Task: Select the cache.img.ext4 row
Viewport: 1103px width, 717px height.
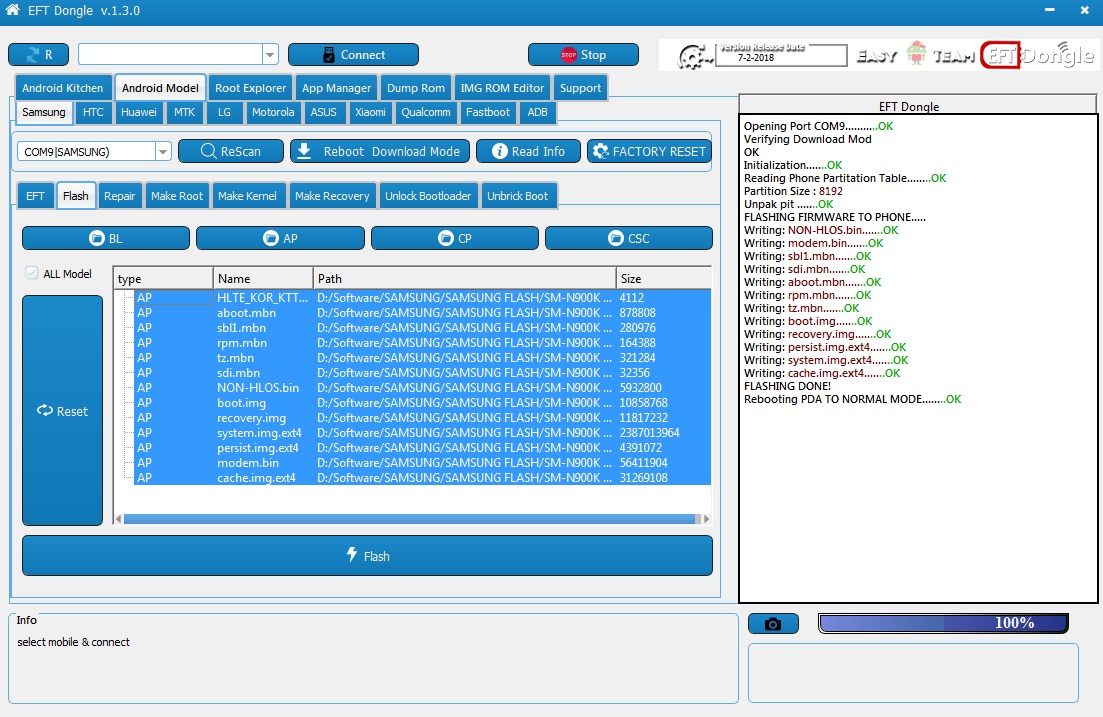Action: point(422,478)
